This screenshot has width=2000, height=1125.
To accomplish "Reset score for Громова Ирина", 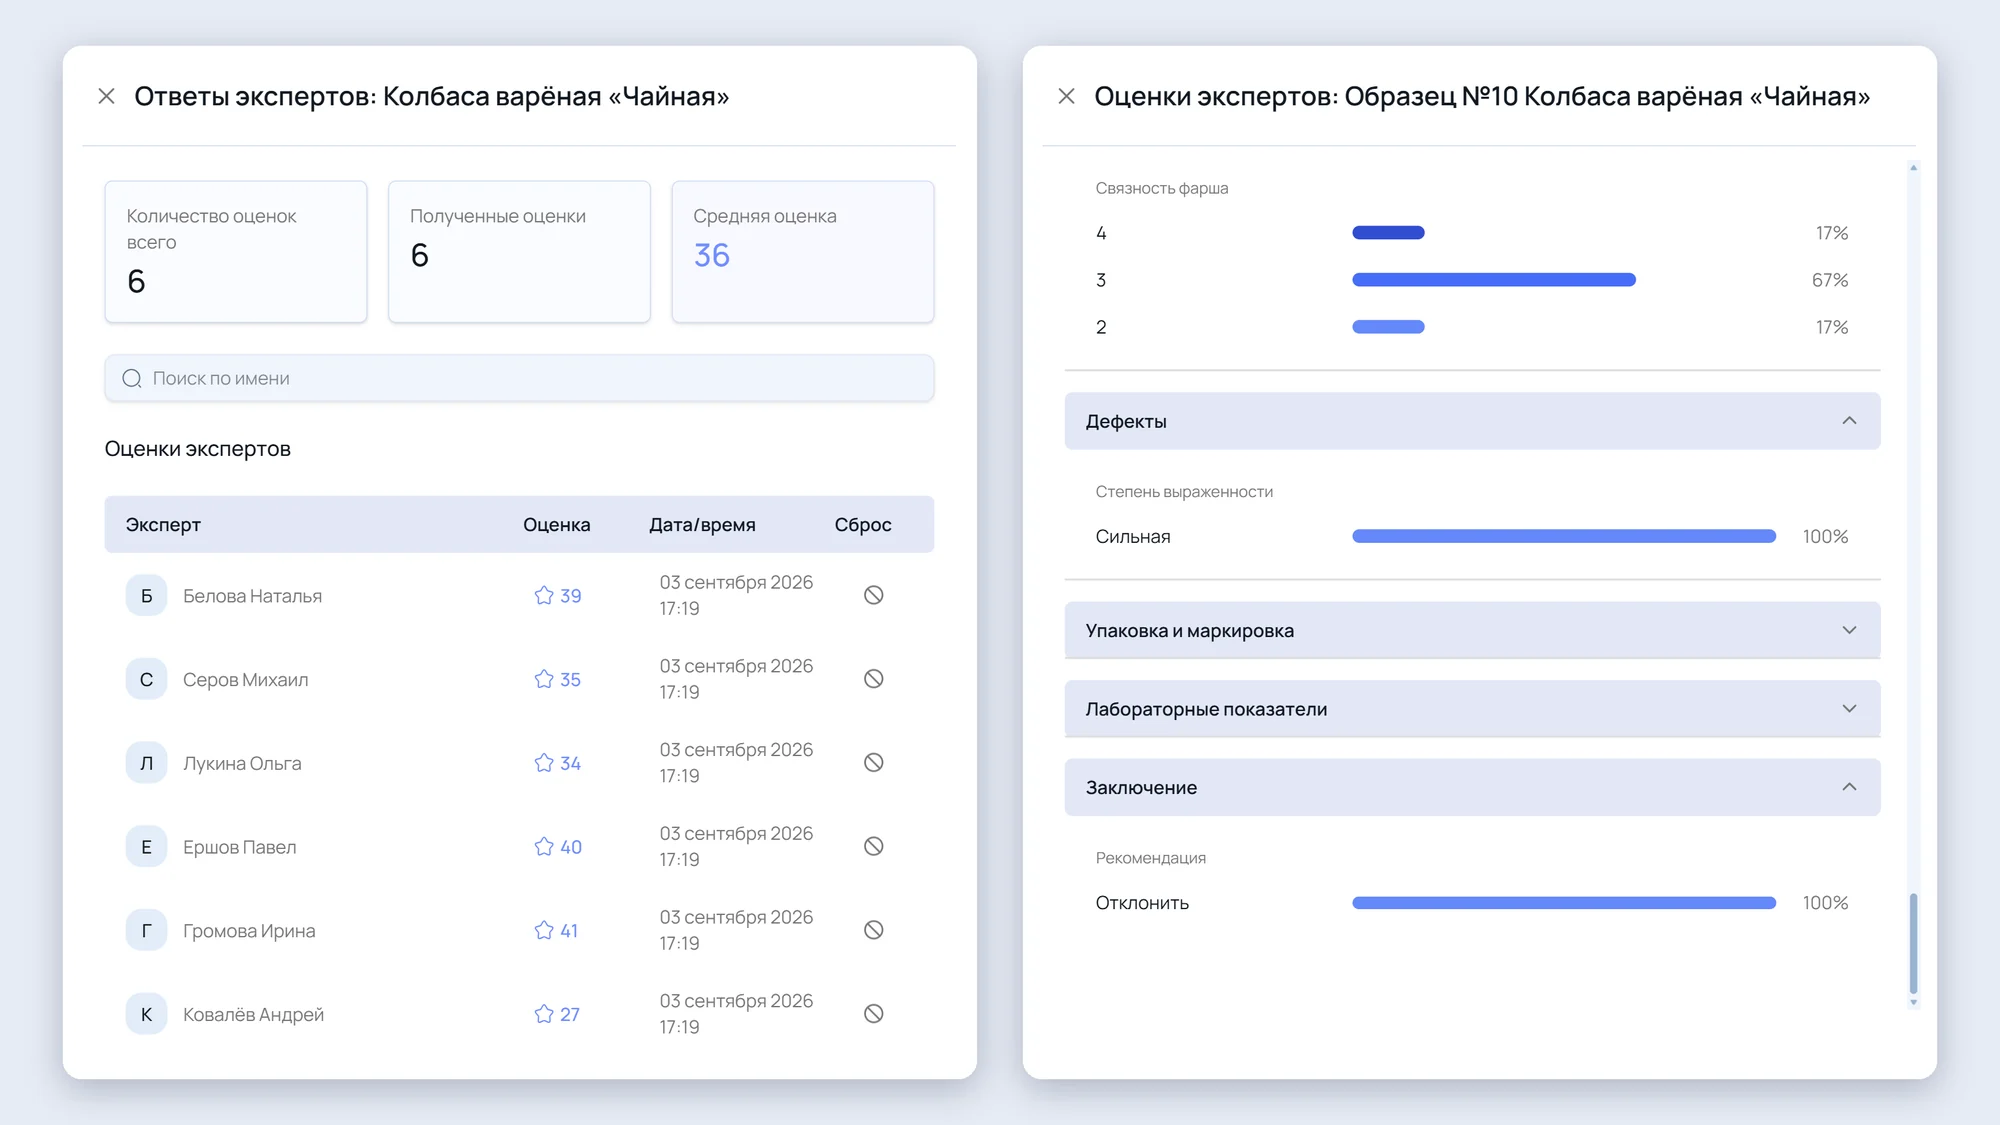I will 873,930.
